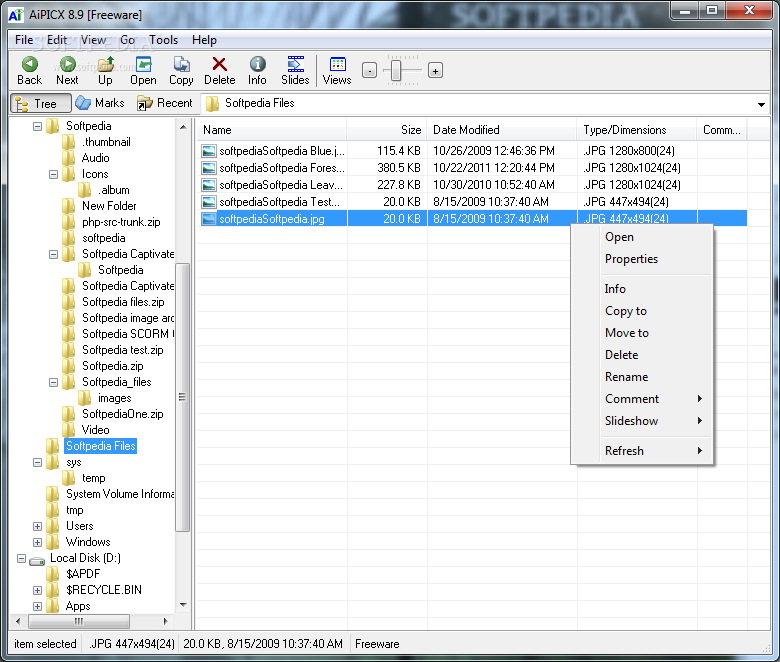Sort by the Name column header
Image resolution: width=780 pixels, height=662 pixels.
pyautogui.click(x=272, y=130)
